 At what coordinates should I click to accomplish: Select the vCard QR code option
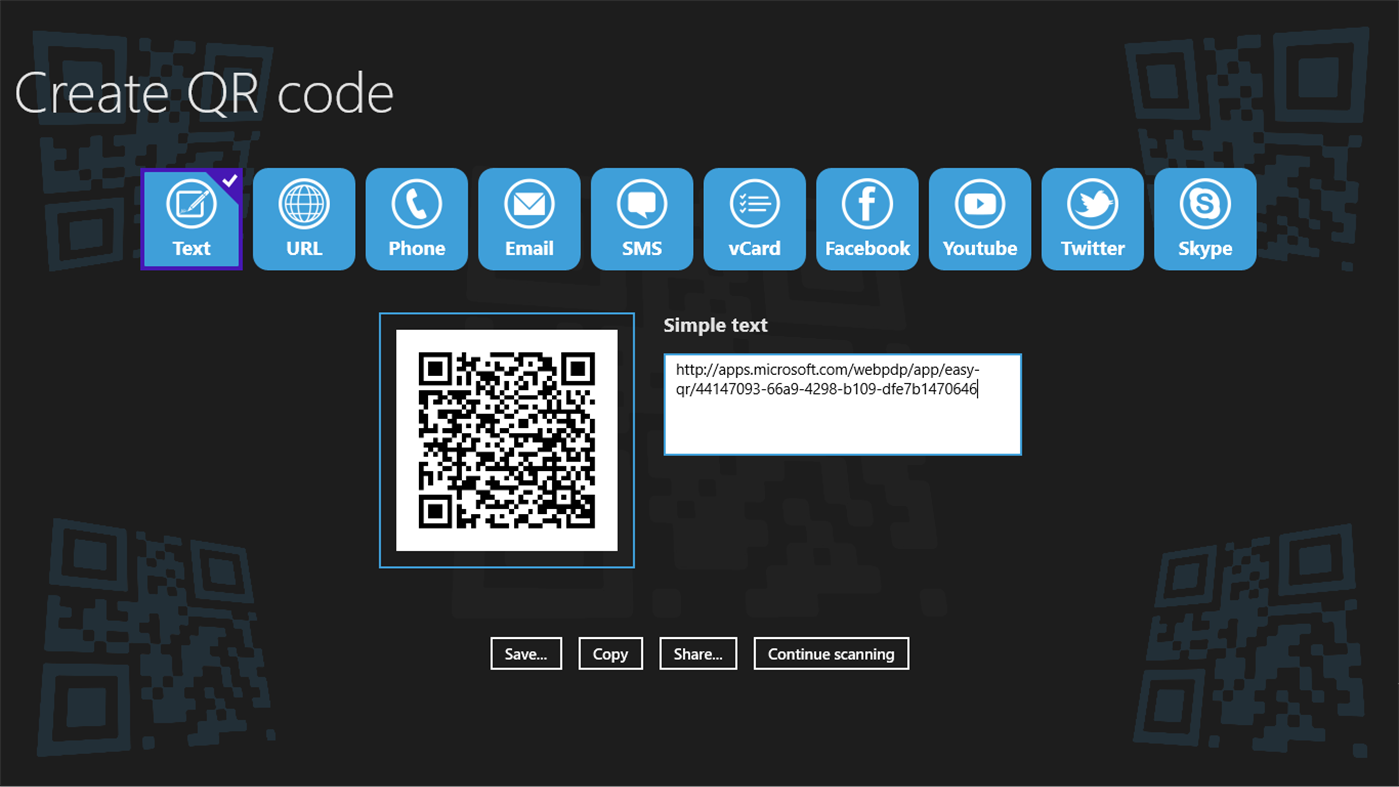click(x=754, y=219)
